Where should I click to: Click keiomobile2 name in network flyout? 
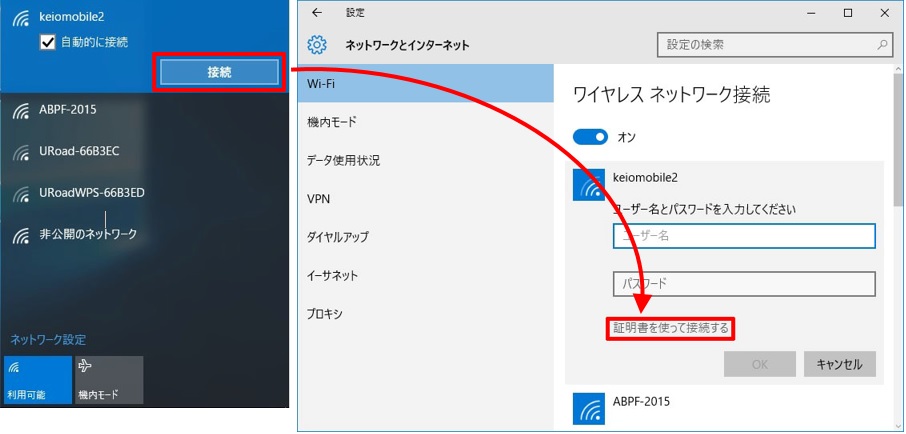pyautogui.click(x=72, y=17)
